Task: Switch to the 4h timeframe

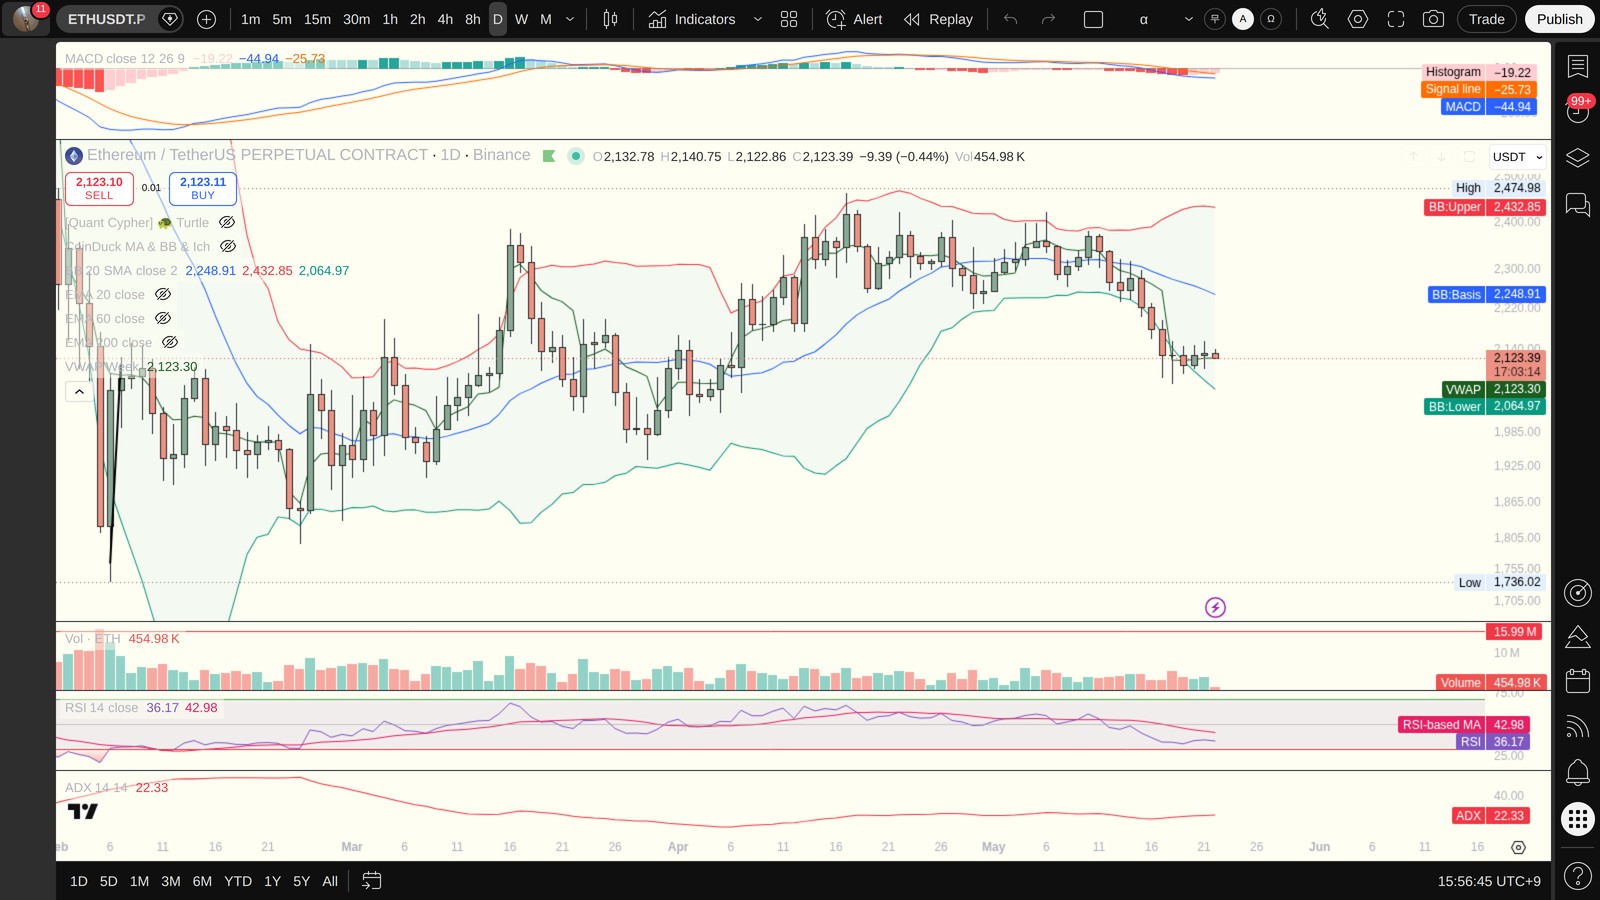Action: coord(445,19)
